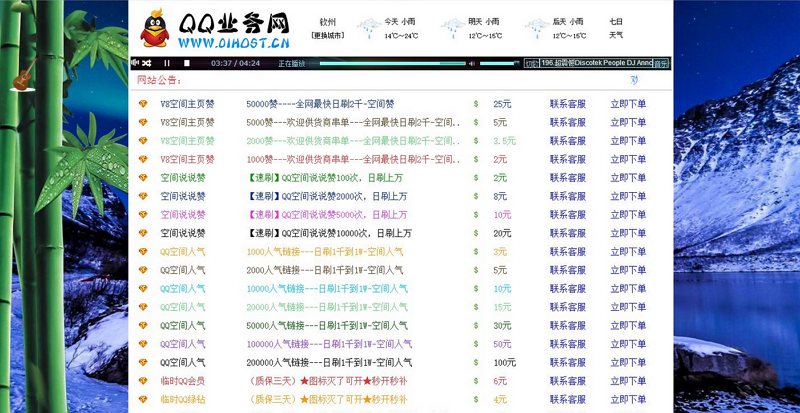
Task: Adjust the player volume slider
Action: 499,63
